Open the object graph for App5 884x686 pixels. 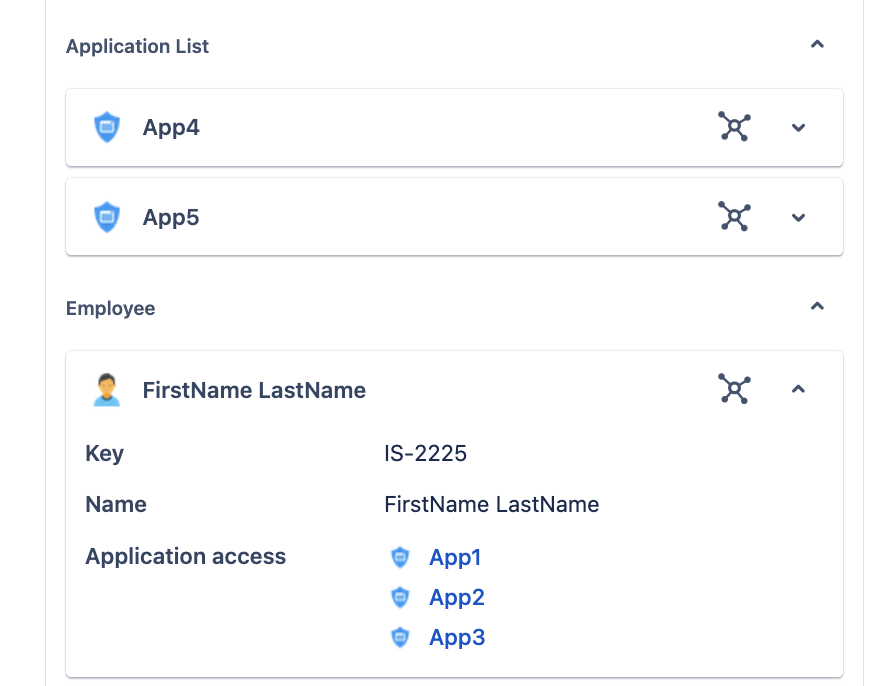(x=734, y=217)
